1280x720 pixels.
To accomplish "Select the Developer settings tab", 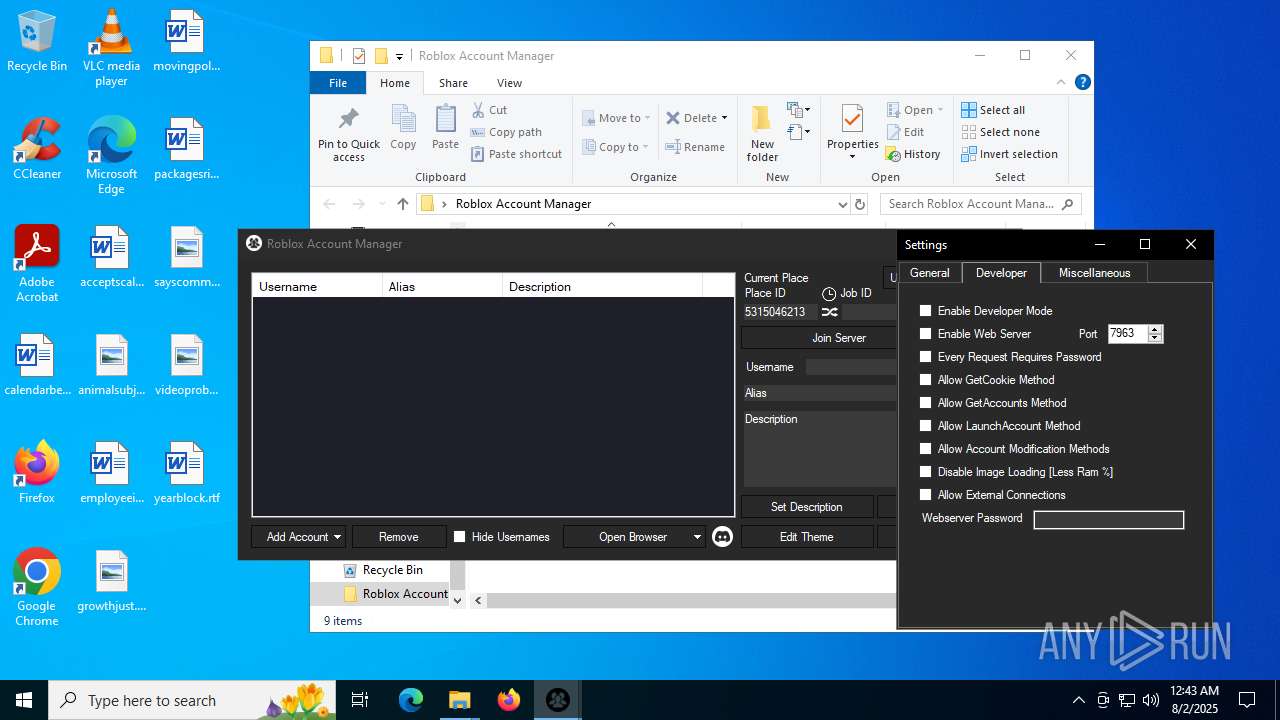I will pyautogui.click(x=1001, y=273).
